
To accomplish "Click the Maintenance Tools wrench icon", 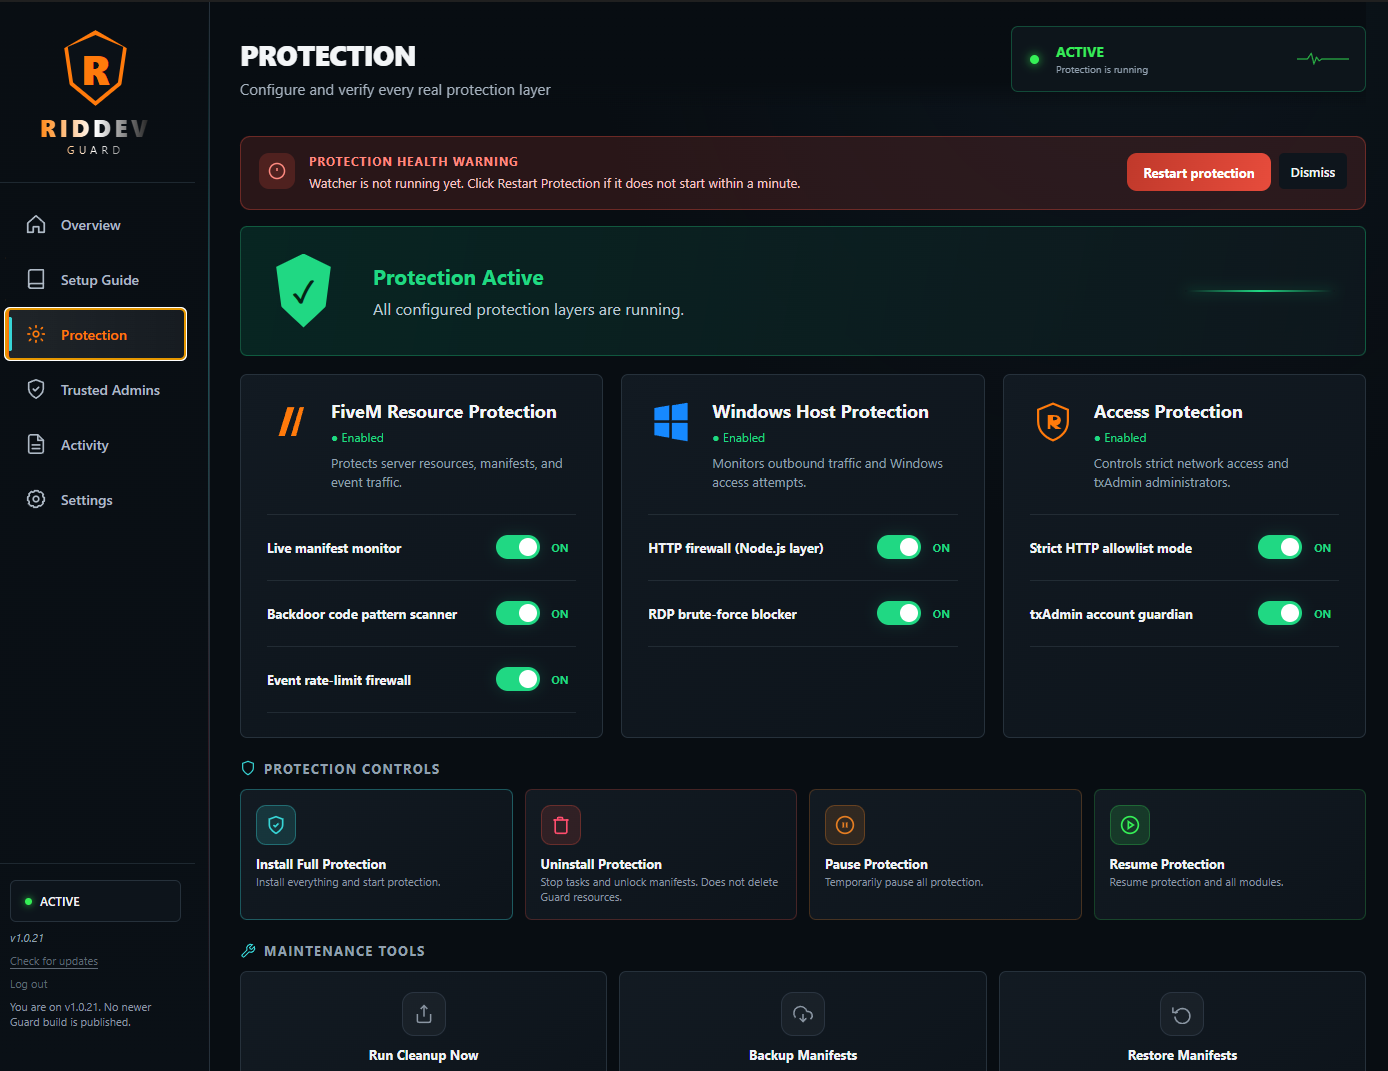I will click(249, 951).
